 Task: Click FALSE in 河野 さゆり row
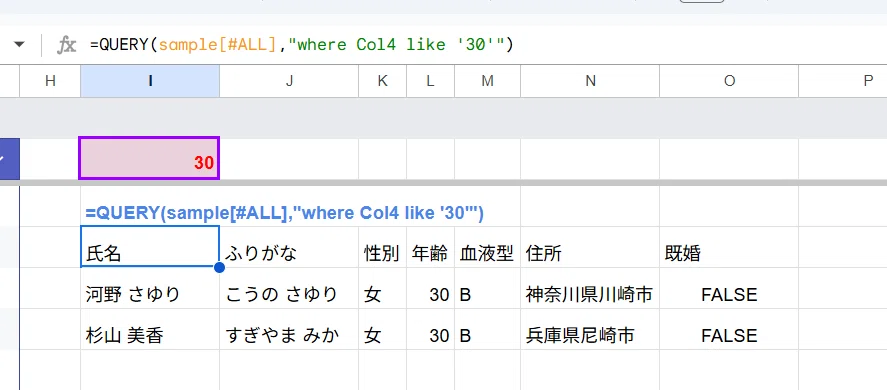[x=729, y=288]
